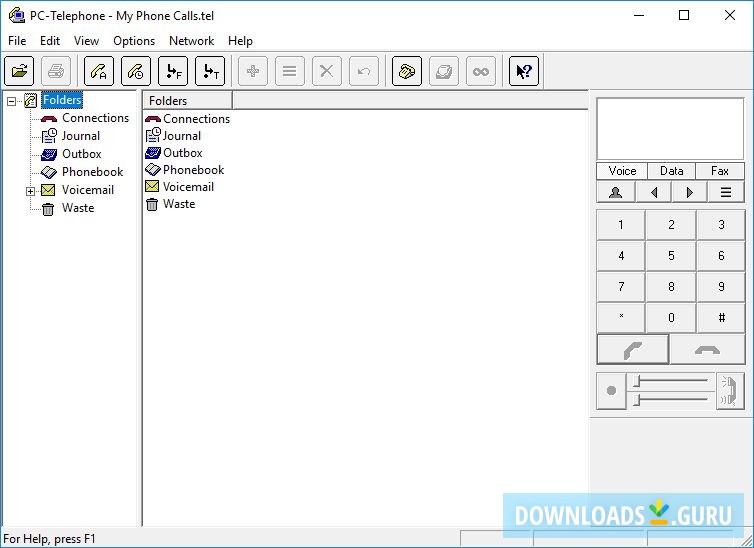Screen dimensions: 754x548
Task: Select Phonebook in folder tree
Action: 92,172
